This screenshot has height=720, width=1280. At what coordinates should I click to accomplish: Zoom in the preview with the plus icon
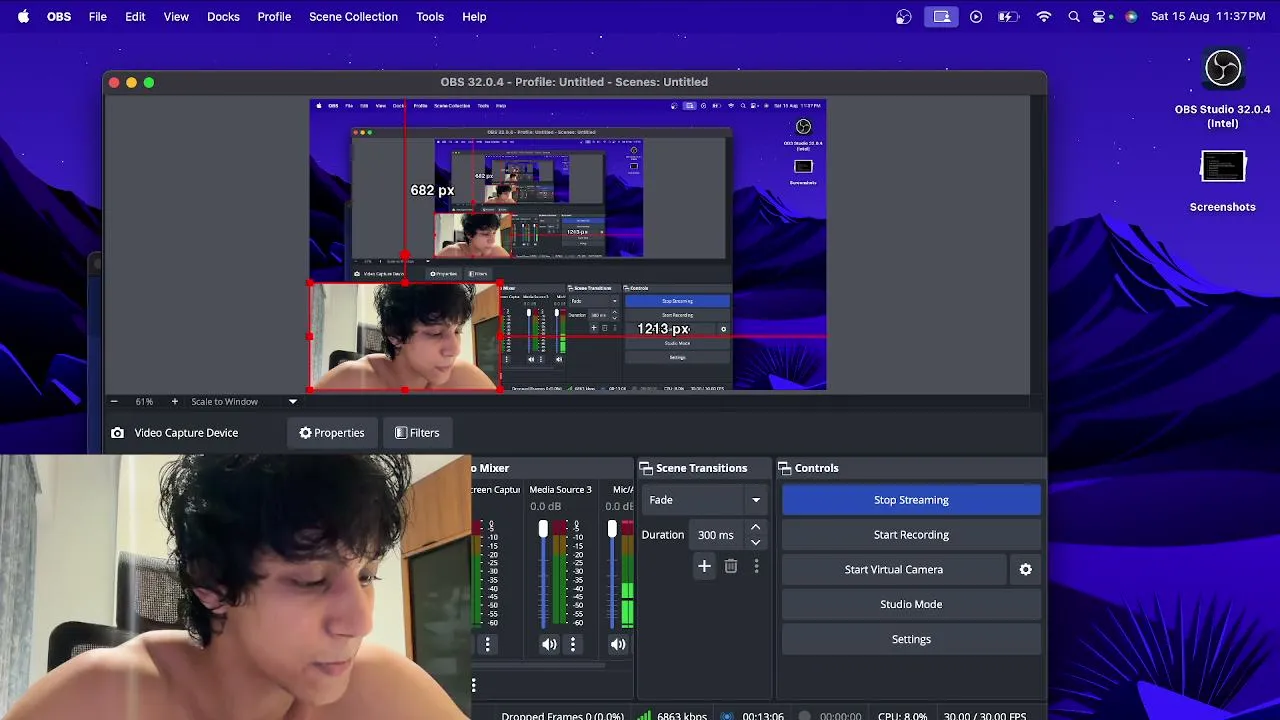pos(174,401)
